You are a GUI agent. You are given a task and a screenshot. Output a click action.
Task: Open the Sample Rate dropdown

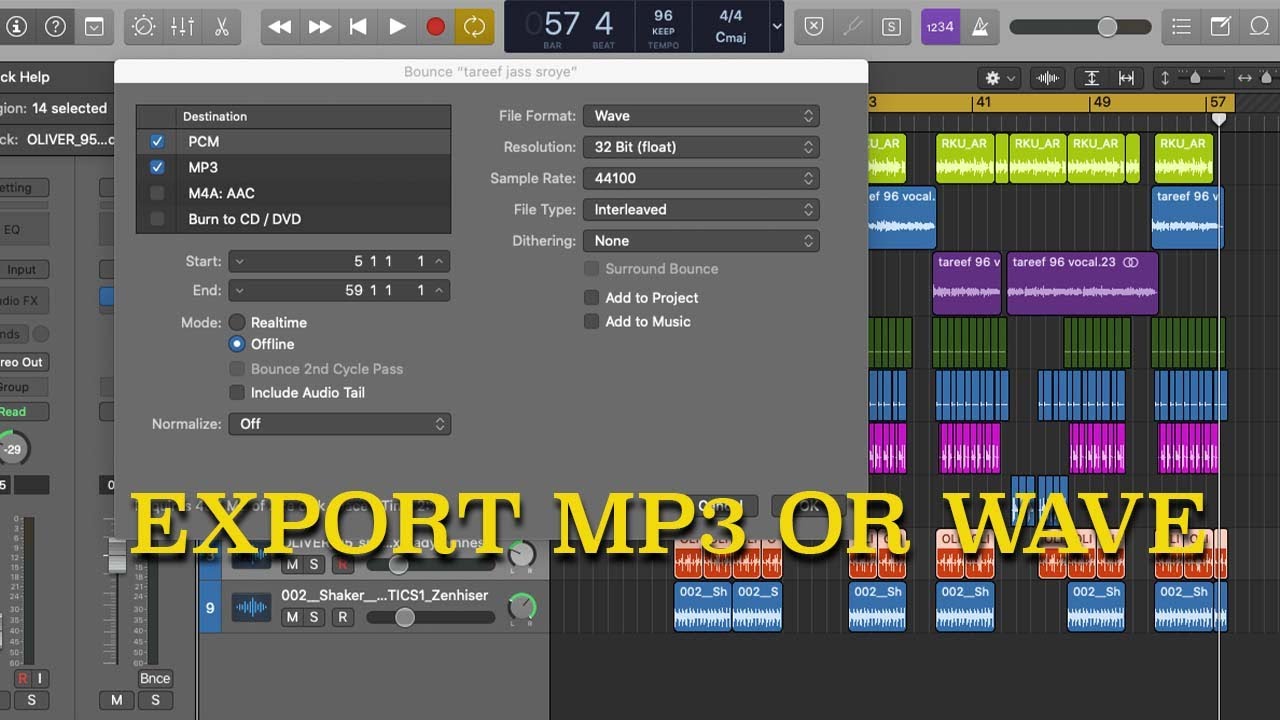[701, 178]
